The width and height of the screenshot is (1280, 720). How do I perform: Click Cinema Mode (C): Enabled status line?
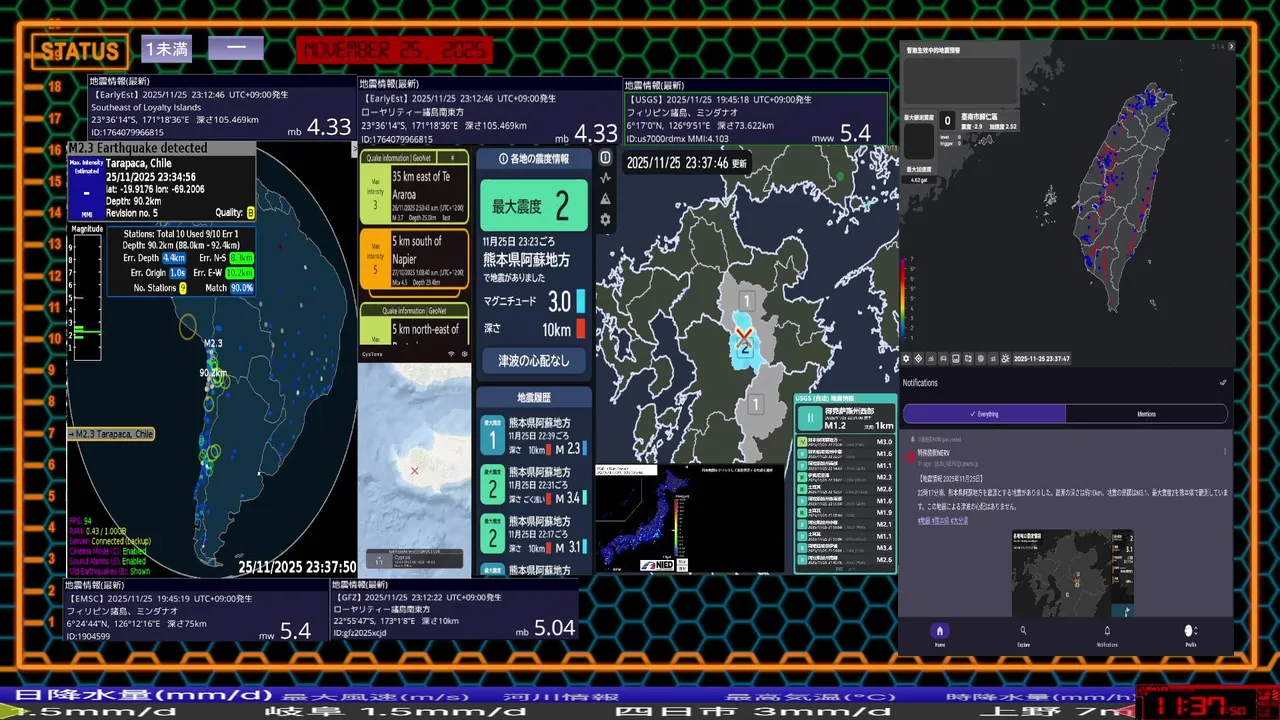coord(108,551)
